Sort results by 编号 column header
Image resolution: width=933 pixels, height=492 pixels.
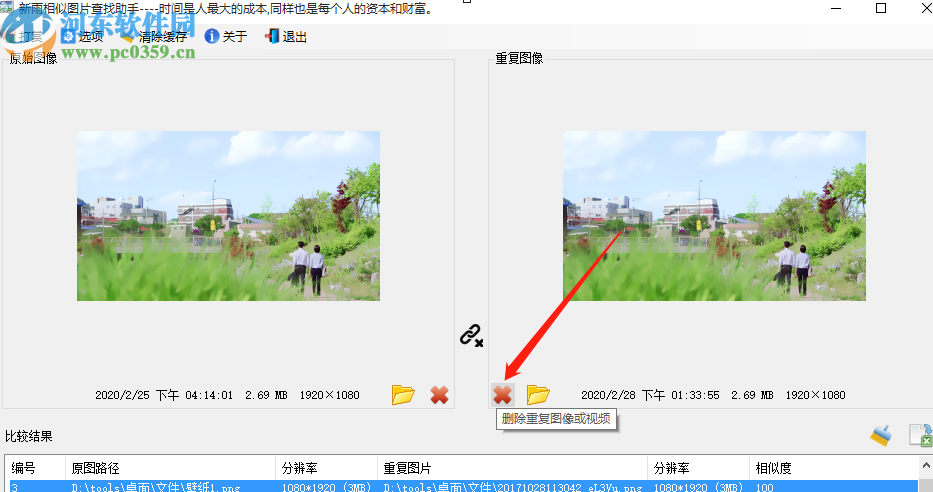point(36,468)
